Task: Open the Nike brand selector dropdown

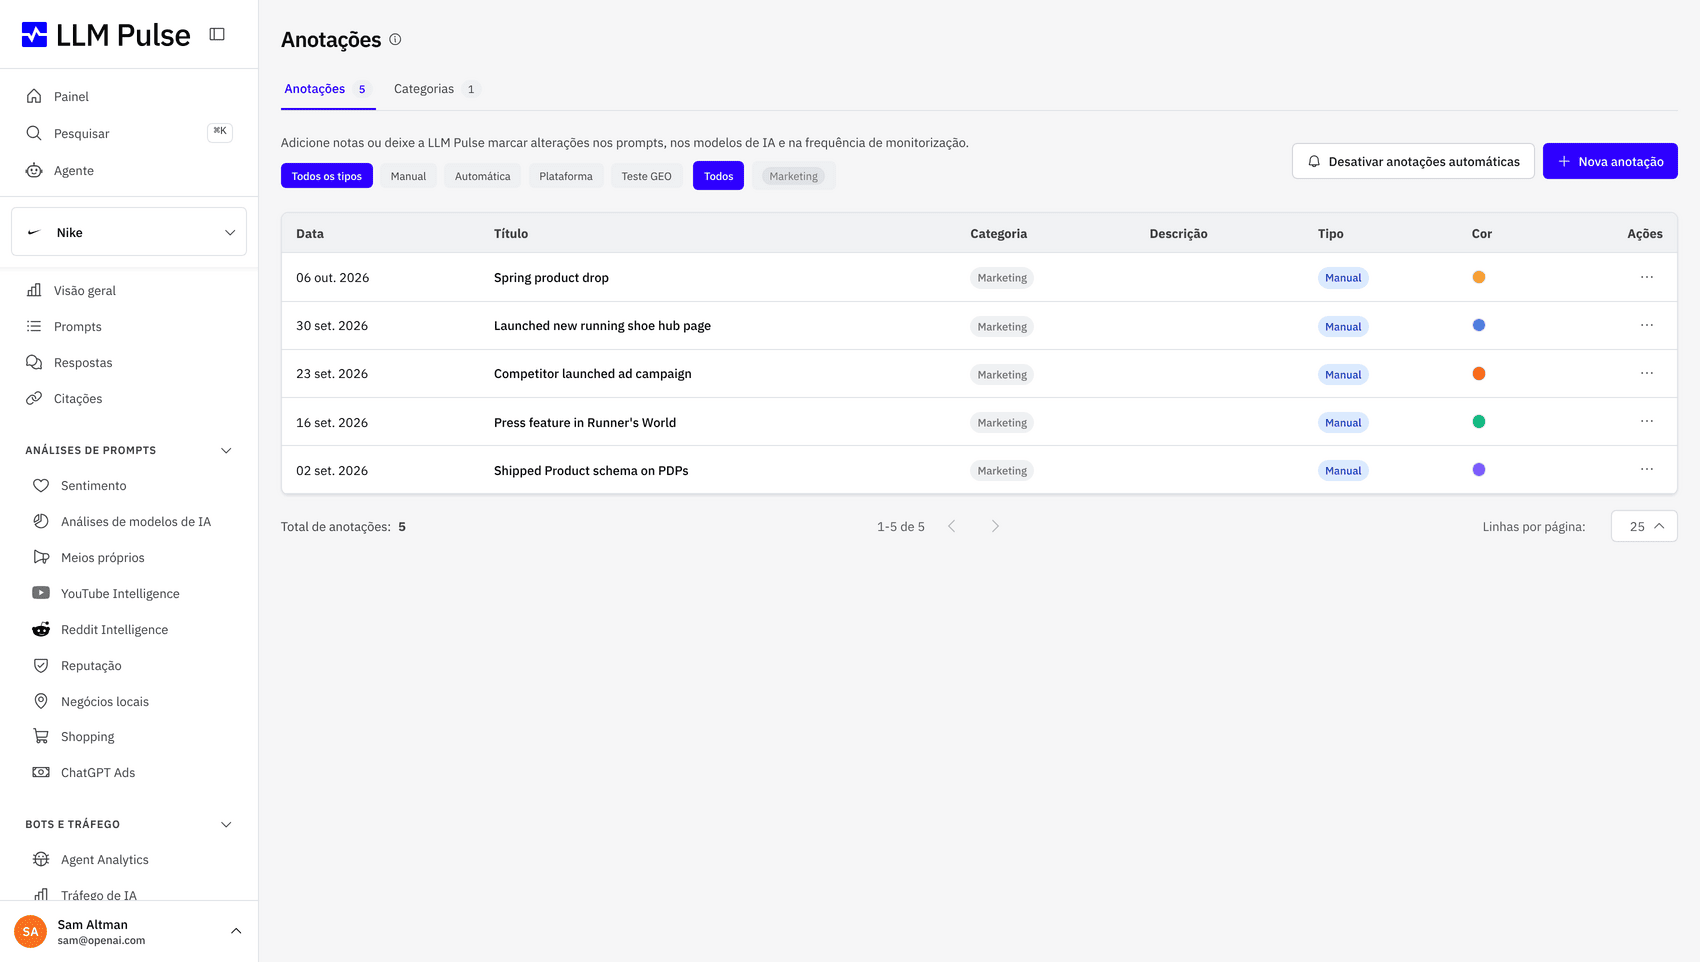Action: coord(129,232)
